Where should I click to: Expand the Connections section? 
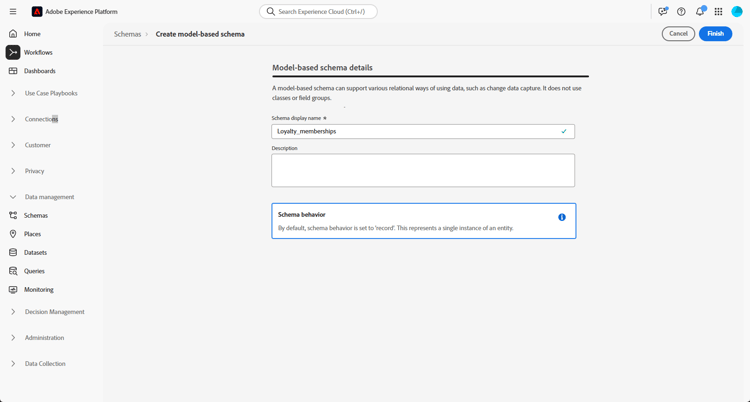tap(41, 119)
